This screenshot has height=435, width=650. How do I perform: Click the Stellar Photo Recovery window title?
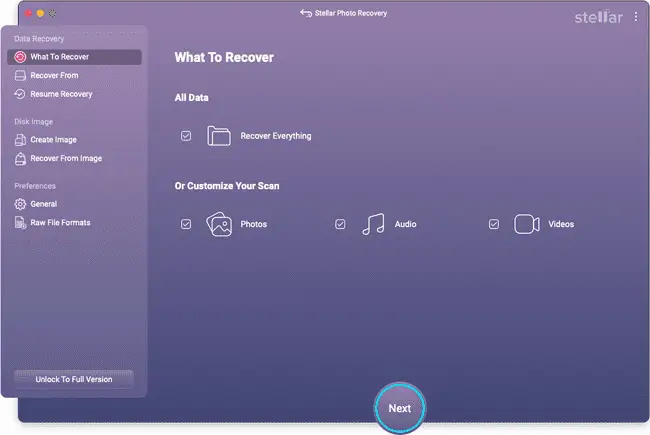pos(351,13)
